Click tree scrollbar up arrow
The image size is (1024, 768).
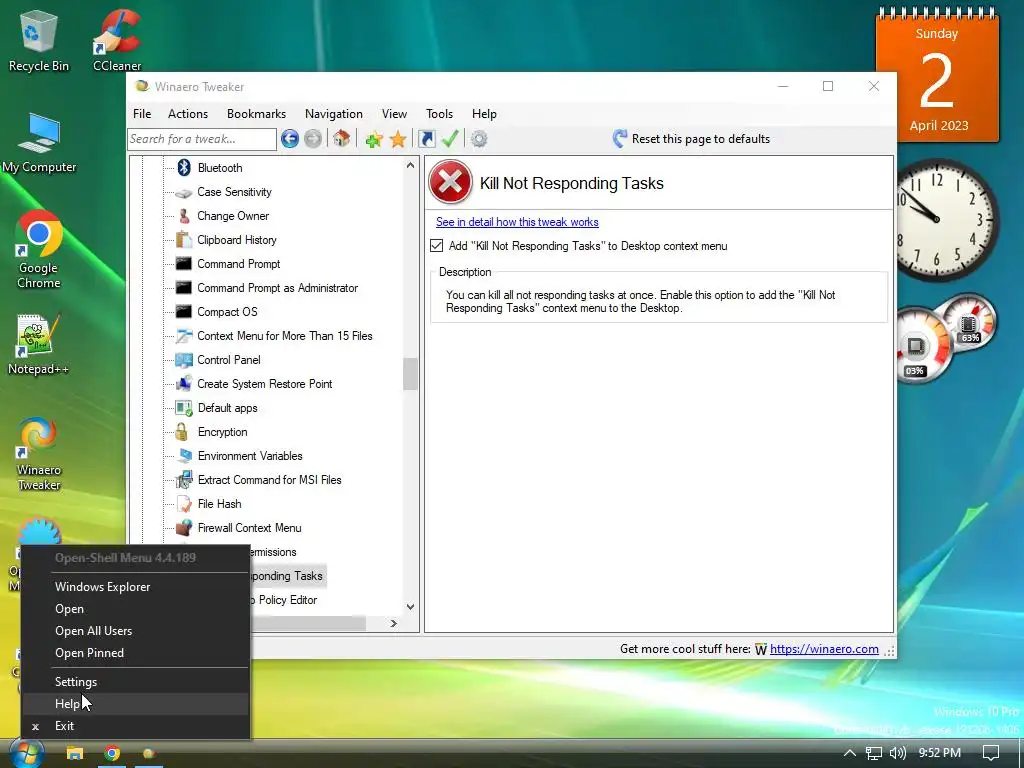tap(410, 165)
